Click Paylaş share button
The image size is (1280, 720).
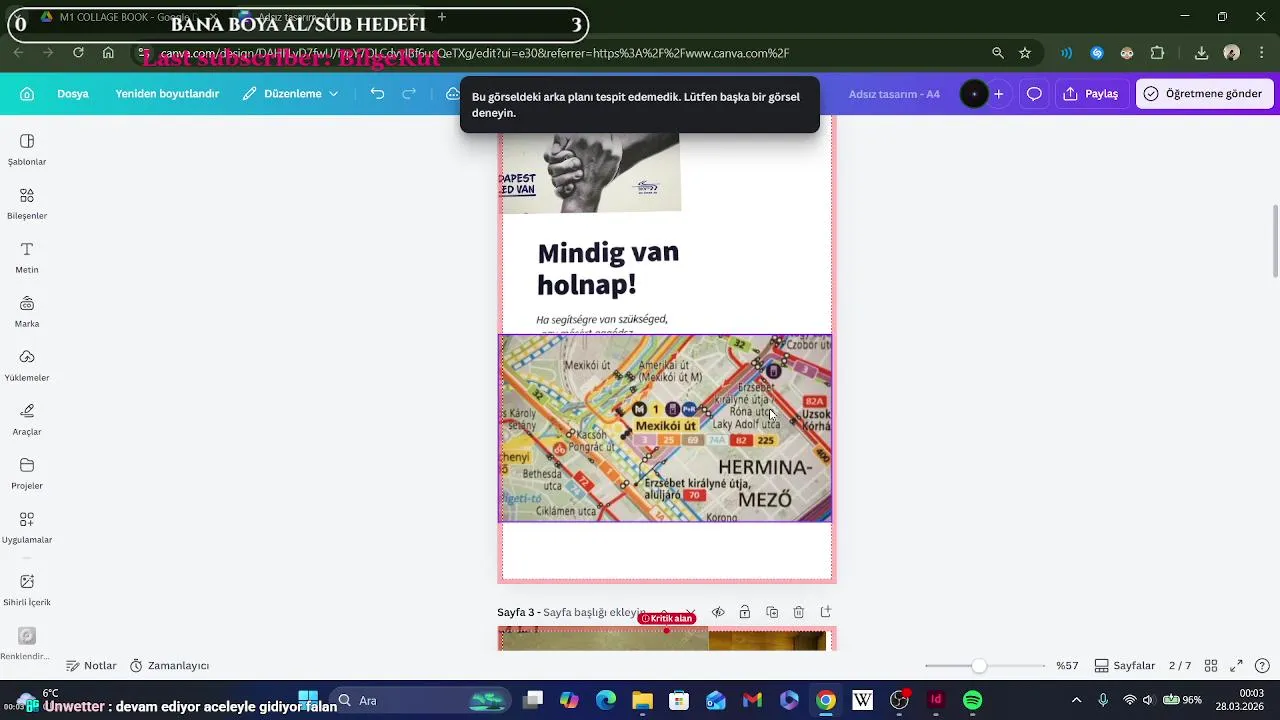(x=1090, y=94)
